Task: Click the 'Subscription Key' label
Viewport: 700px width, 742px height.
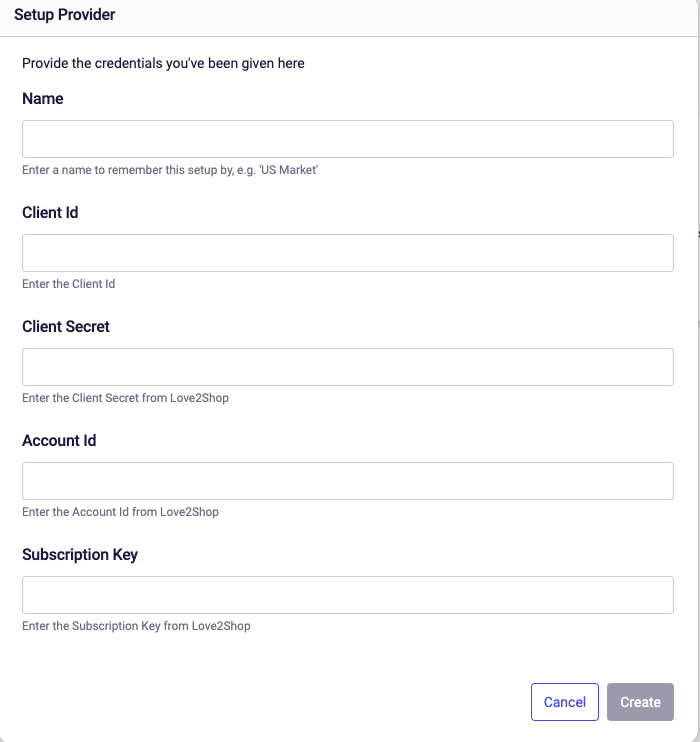Action: coord(80,555)
